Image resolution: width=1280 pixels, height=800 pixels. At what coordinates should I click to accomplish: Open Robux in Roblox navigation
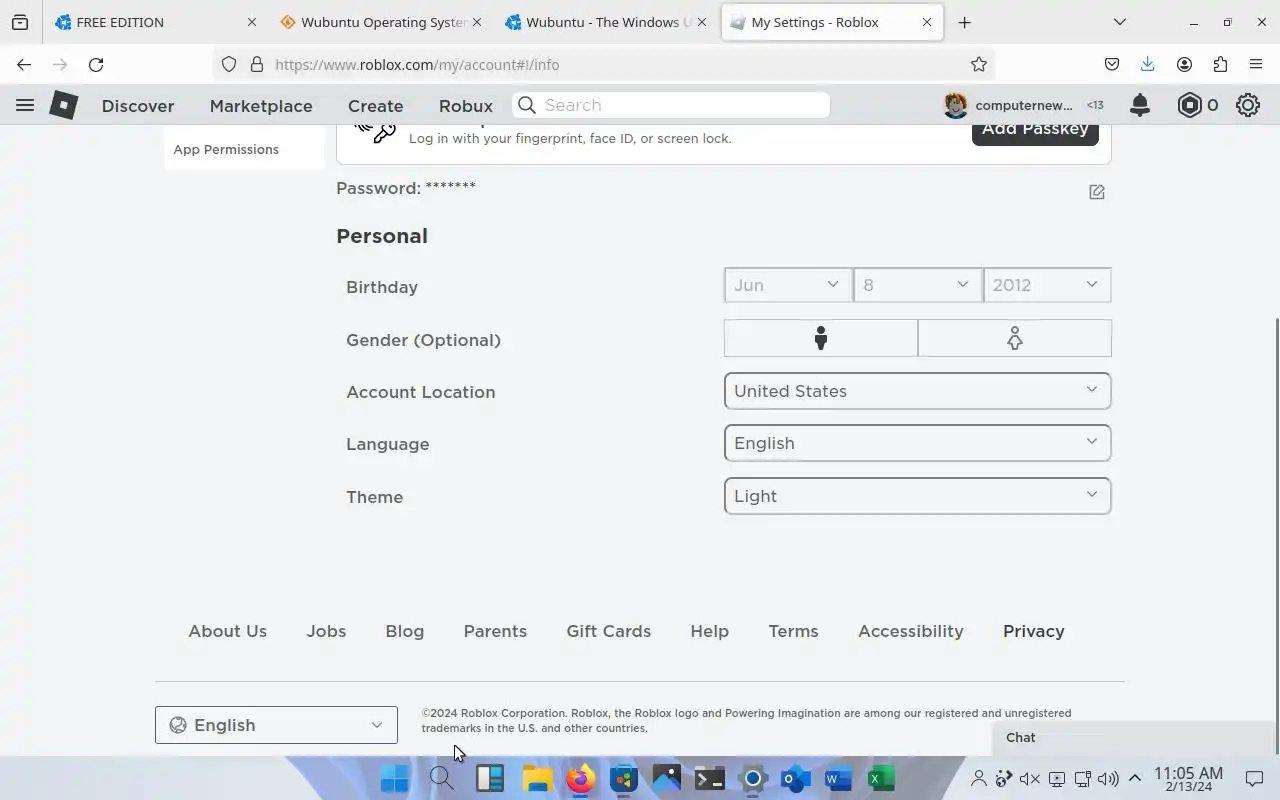[x=466, y=105]
